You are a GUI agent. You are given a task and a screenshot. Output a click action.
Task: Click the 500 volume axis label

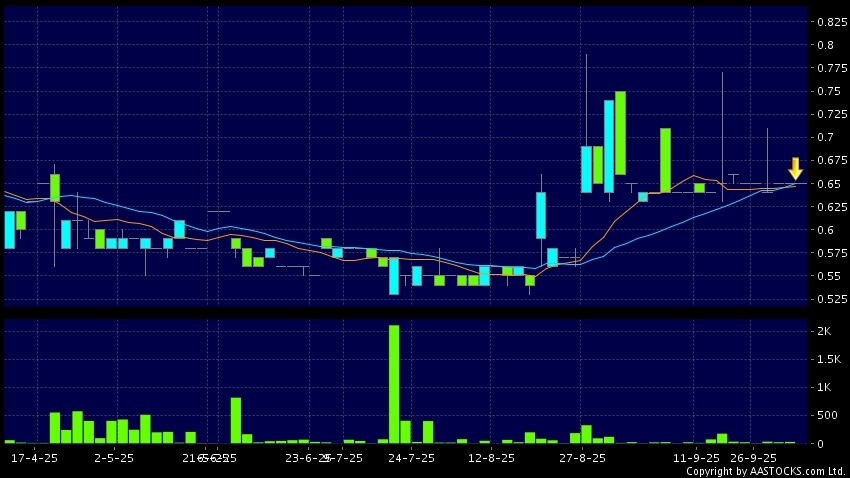826,415
